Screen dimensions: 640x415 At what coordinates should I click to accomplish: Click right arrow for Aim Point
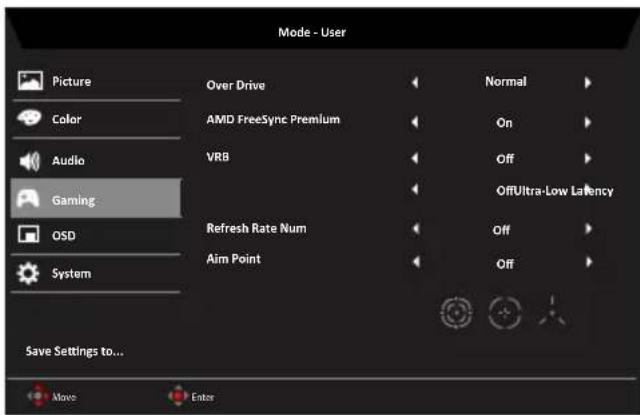click(x=589, y=262)
